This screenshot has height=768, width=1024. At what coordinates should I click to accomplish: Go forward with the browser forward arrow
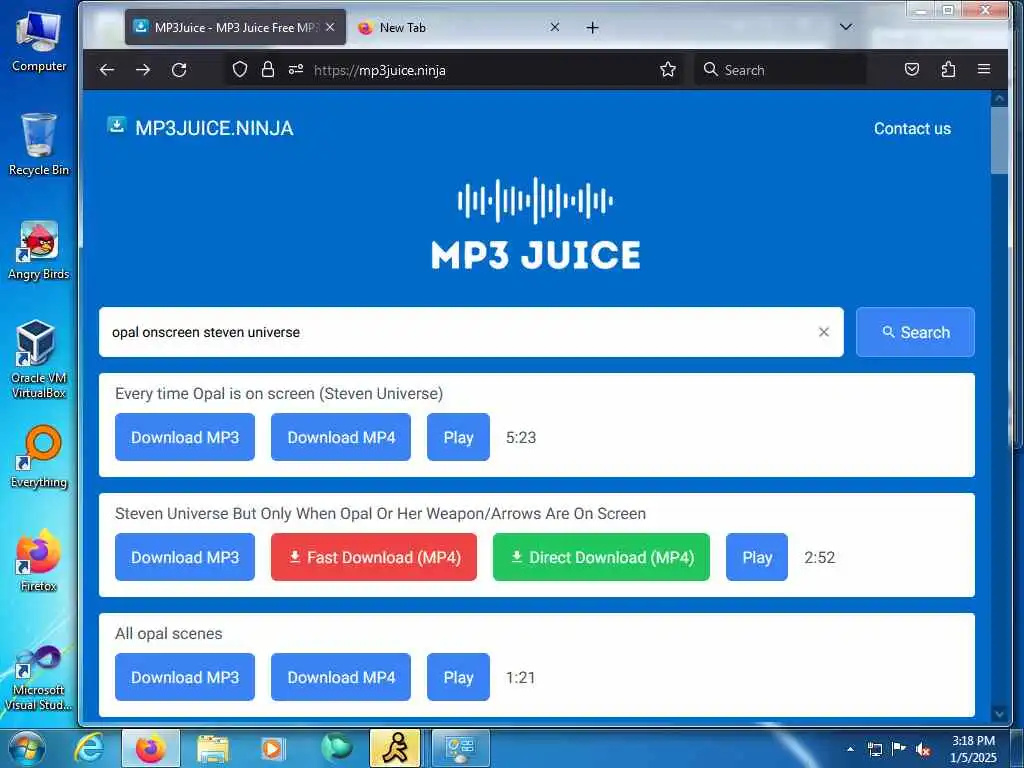pyautogui.click(x=143, y=70)
